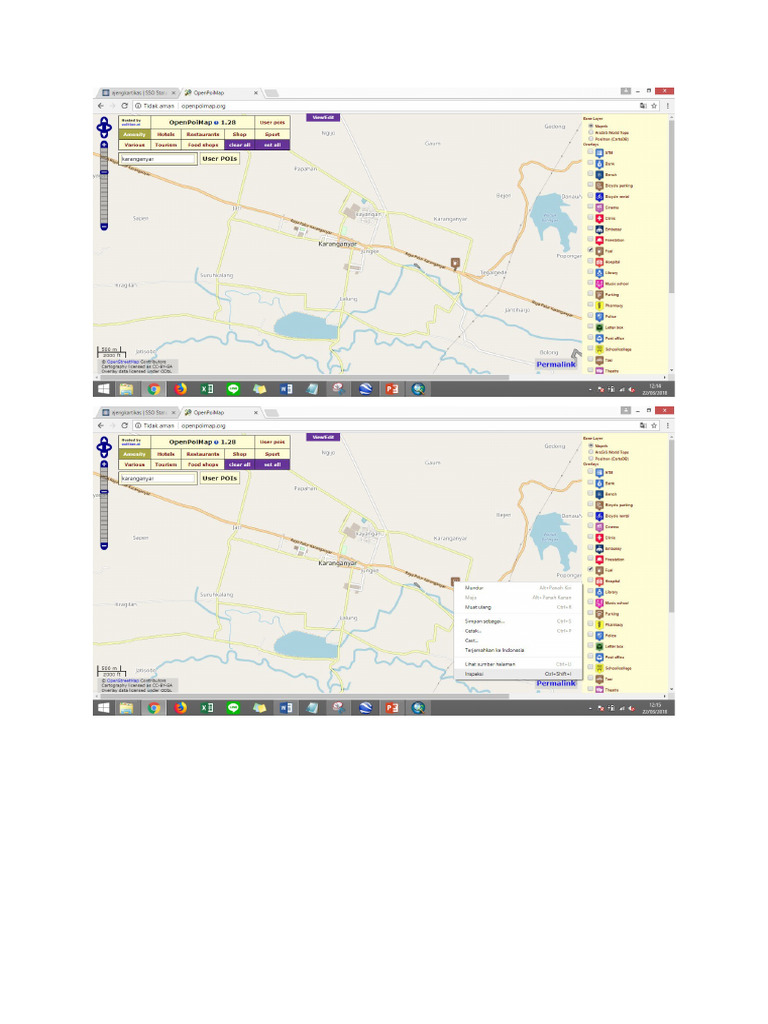Bookmark page with star icon in upper screenshot

(654, 106)
